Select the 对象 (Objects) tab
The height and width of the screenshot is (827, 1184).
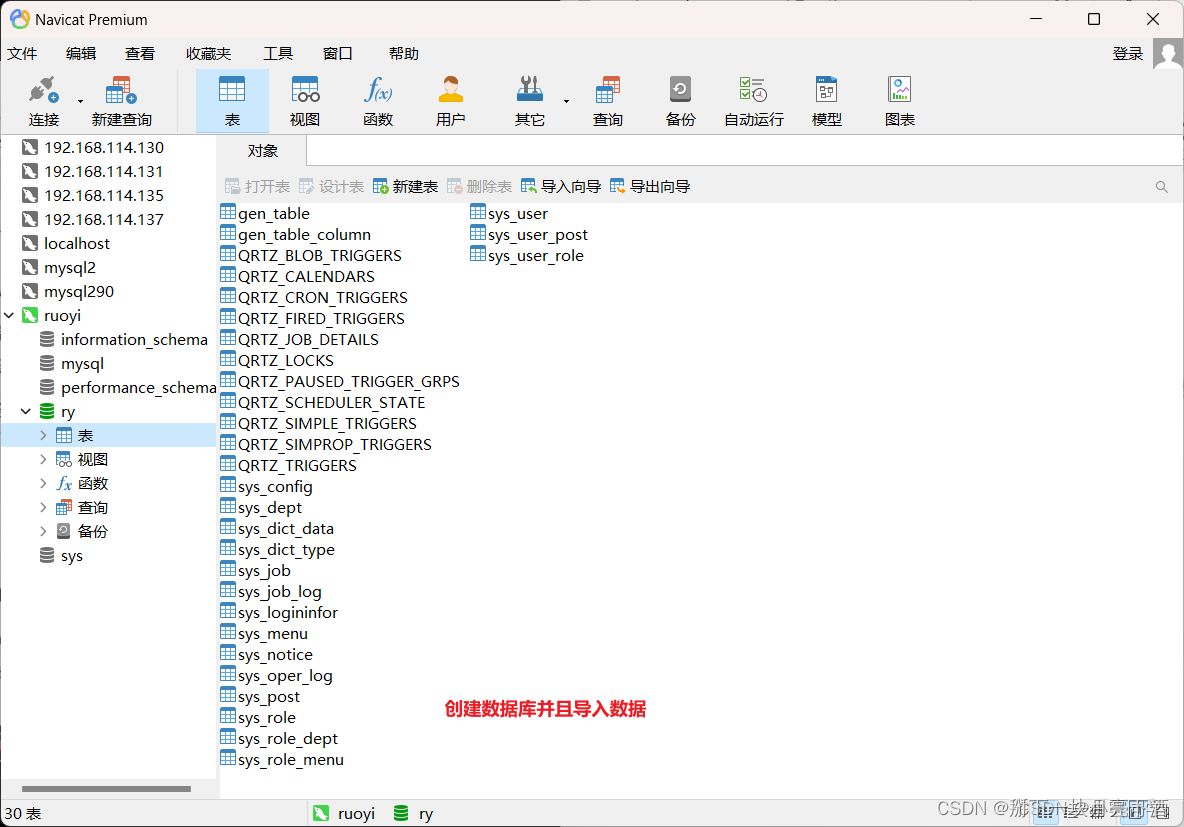tap(262, 150)
